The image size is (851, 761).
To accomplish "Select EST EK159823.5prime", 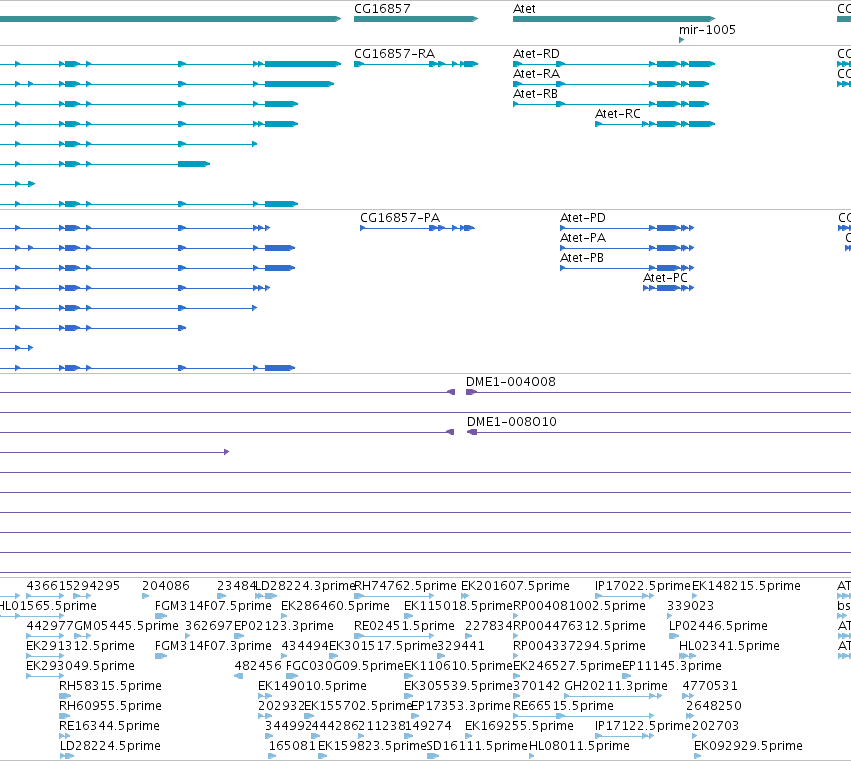I will (372, 746).
